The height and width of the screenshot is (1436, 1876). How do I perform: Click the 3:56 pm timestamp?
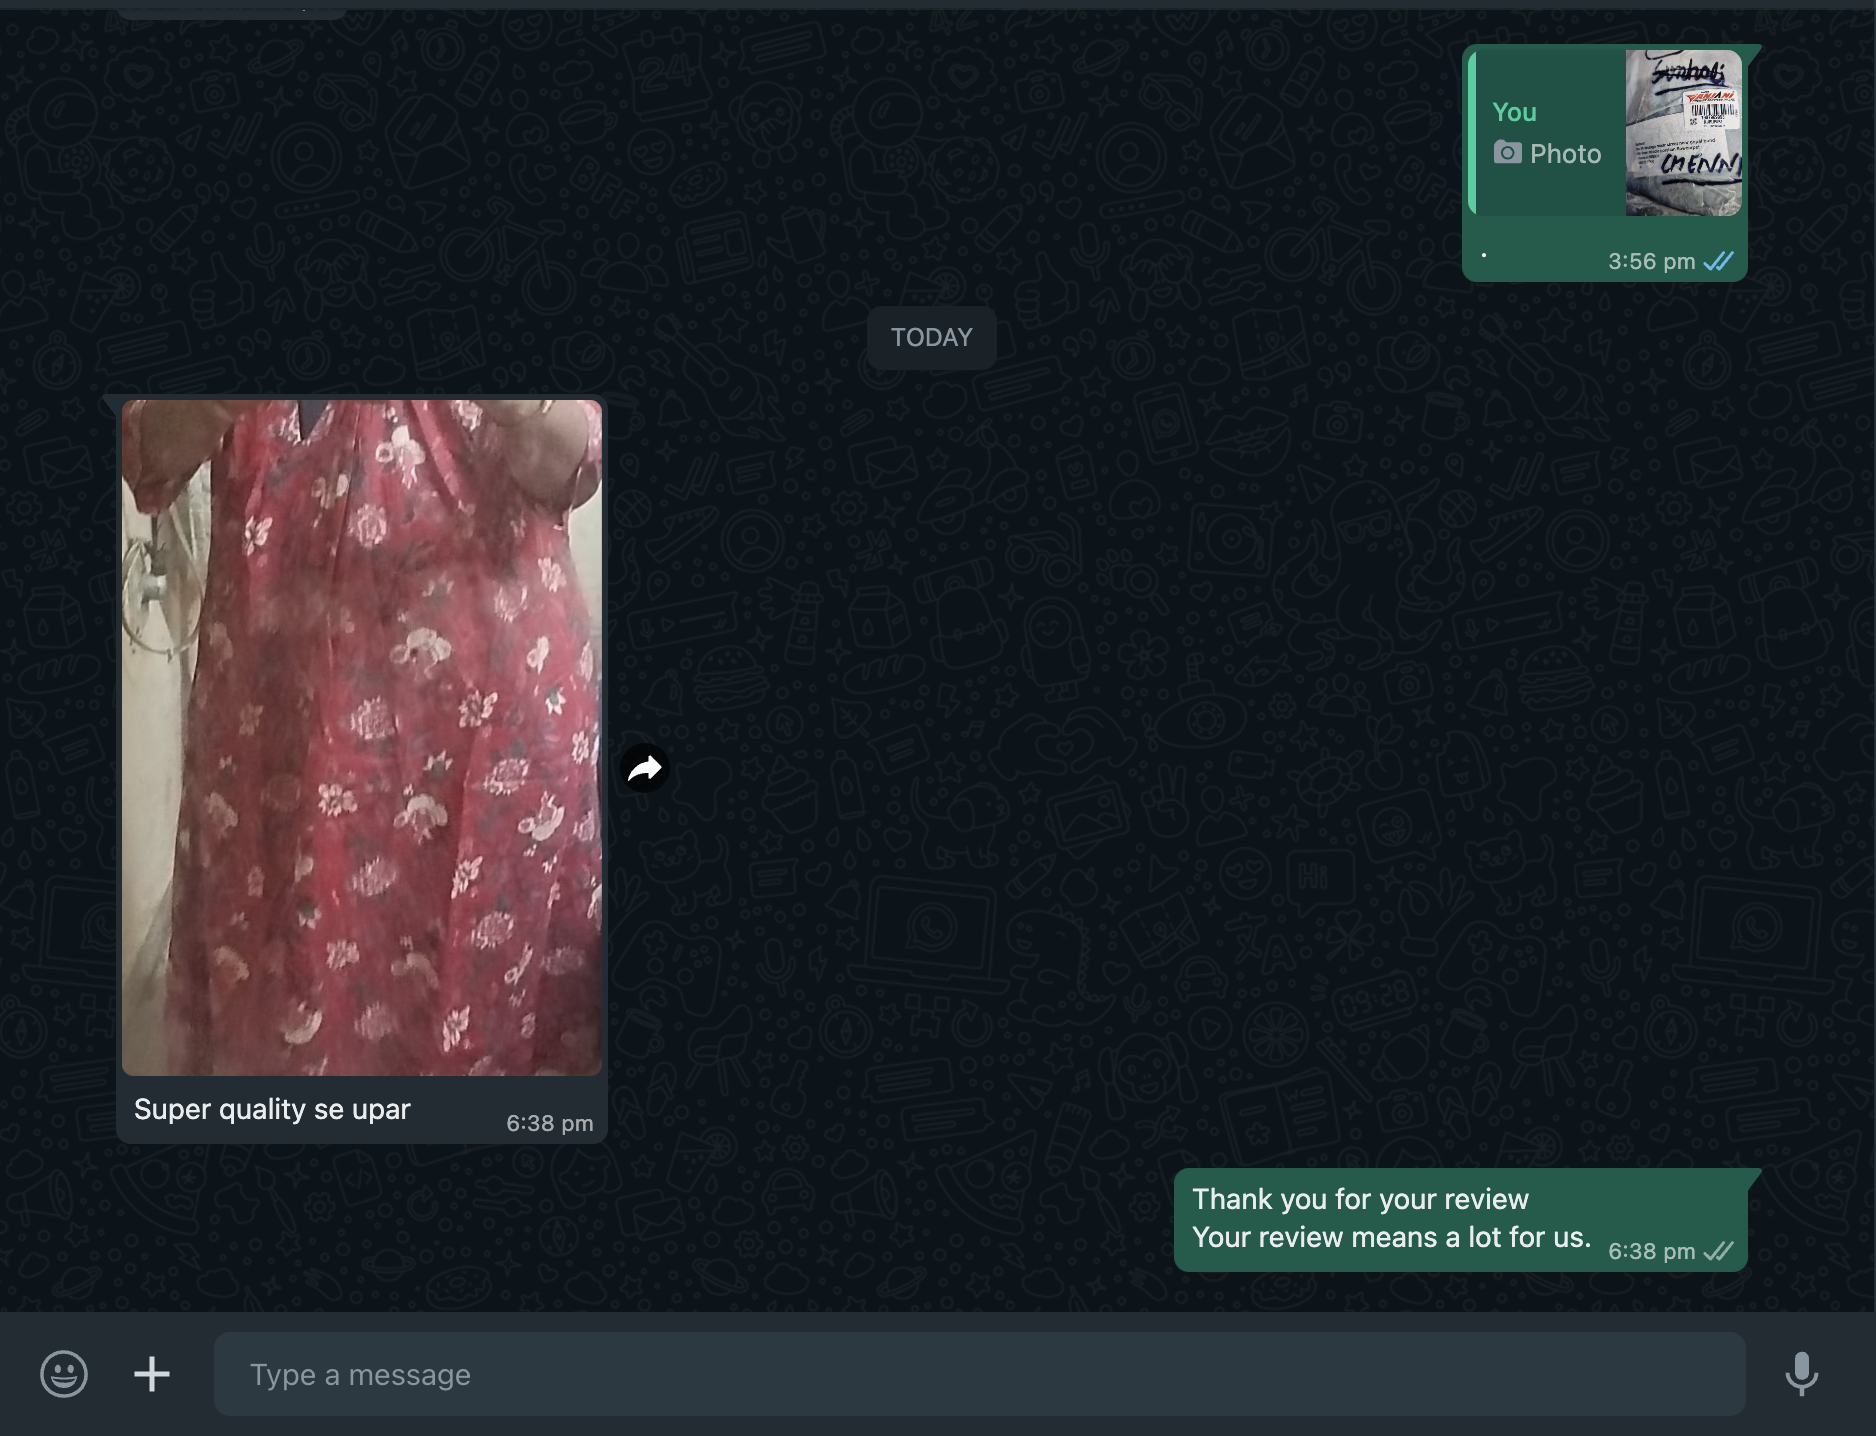[x=1651, y=262]
